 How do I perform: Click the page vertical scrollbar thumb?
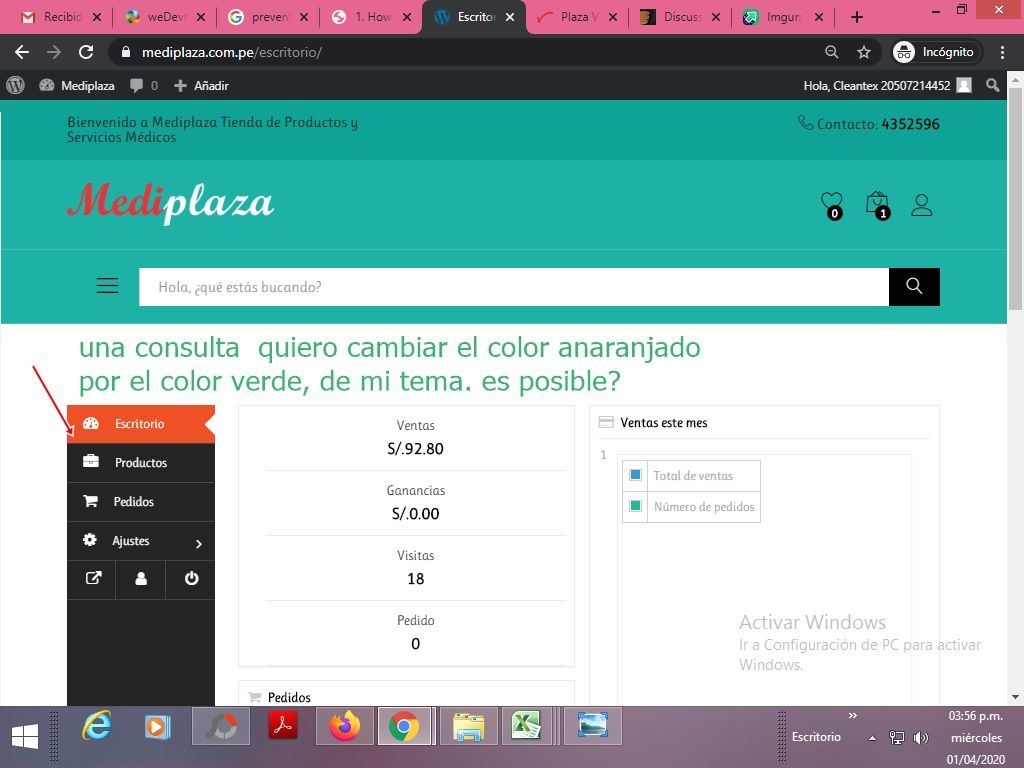[1016, 198]
